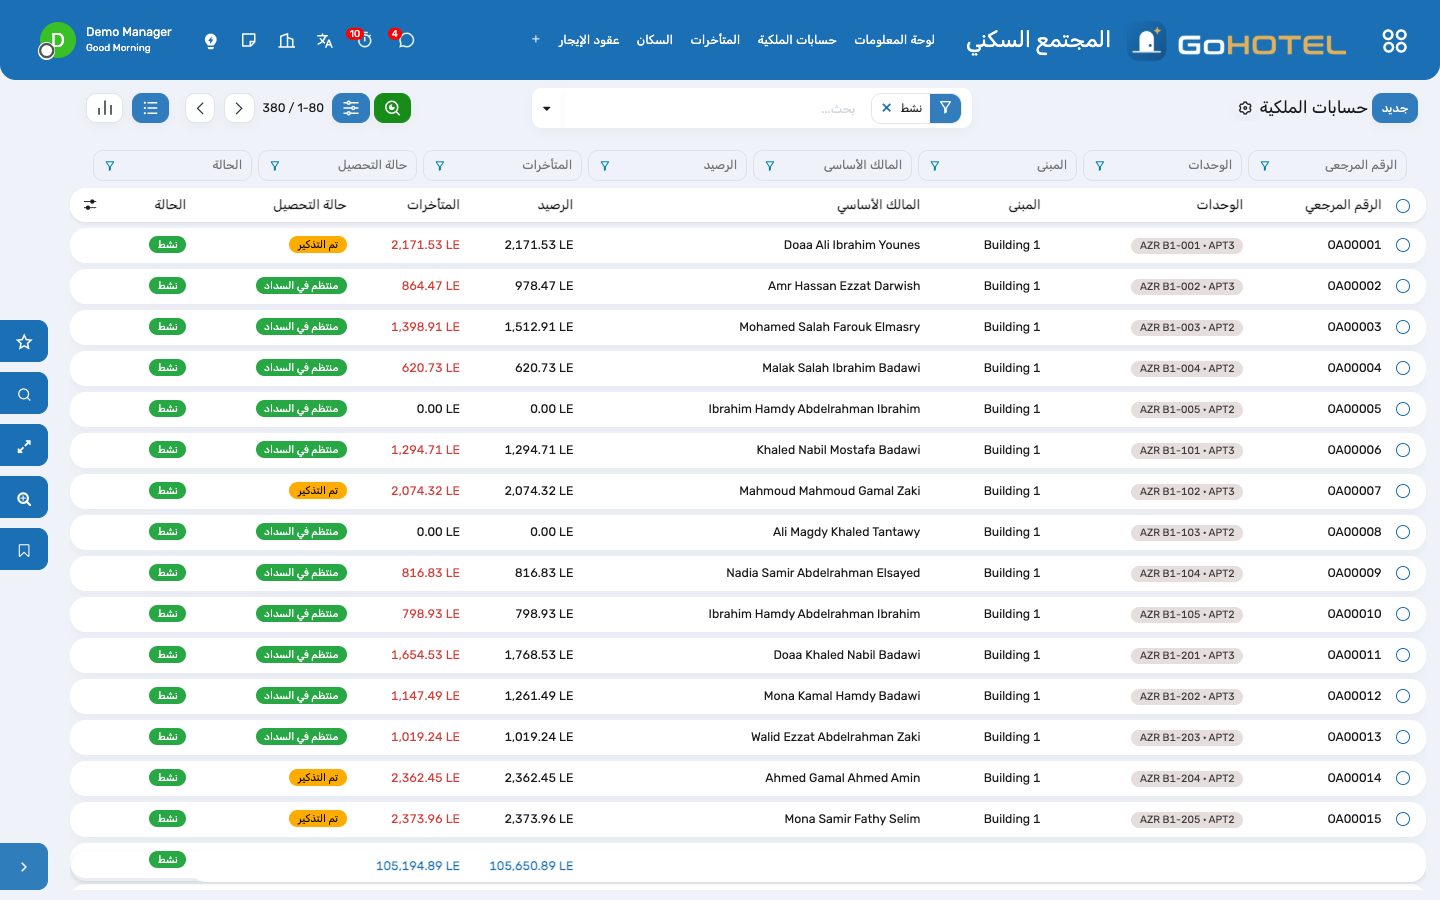Sort by the المالك الأساسي column header
Image resolution: width=1440 pixels, height=900 pixels.
878,205
